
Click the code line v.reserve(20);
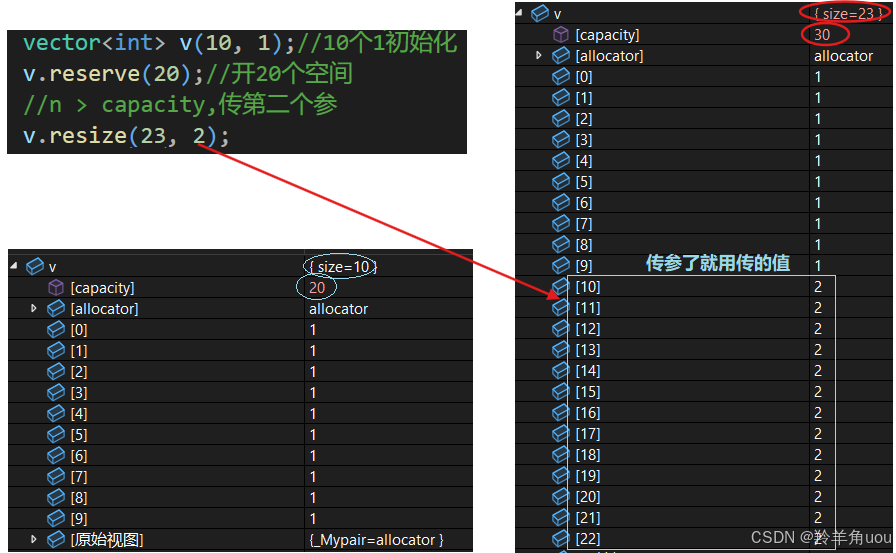113,74
